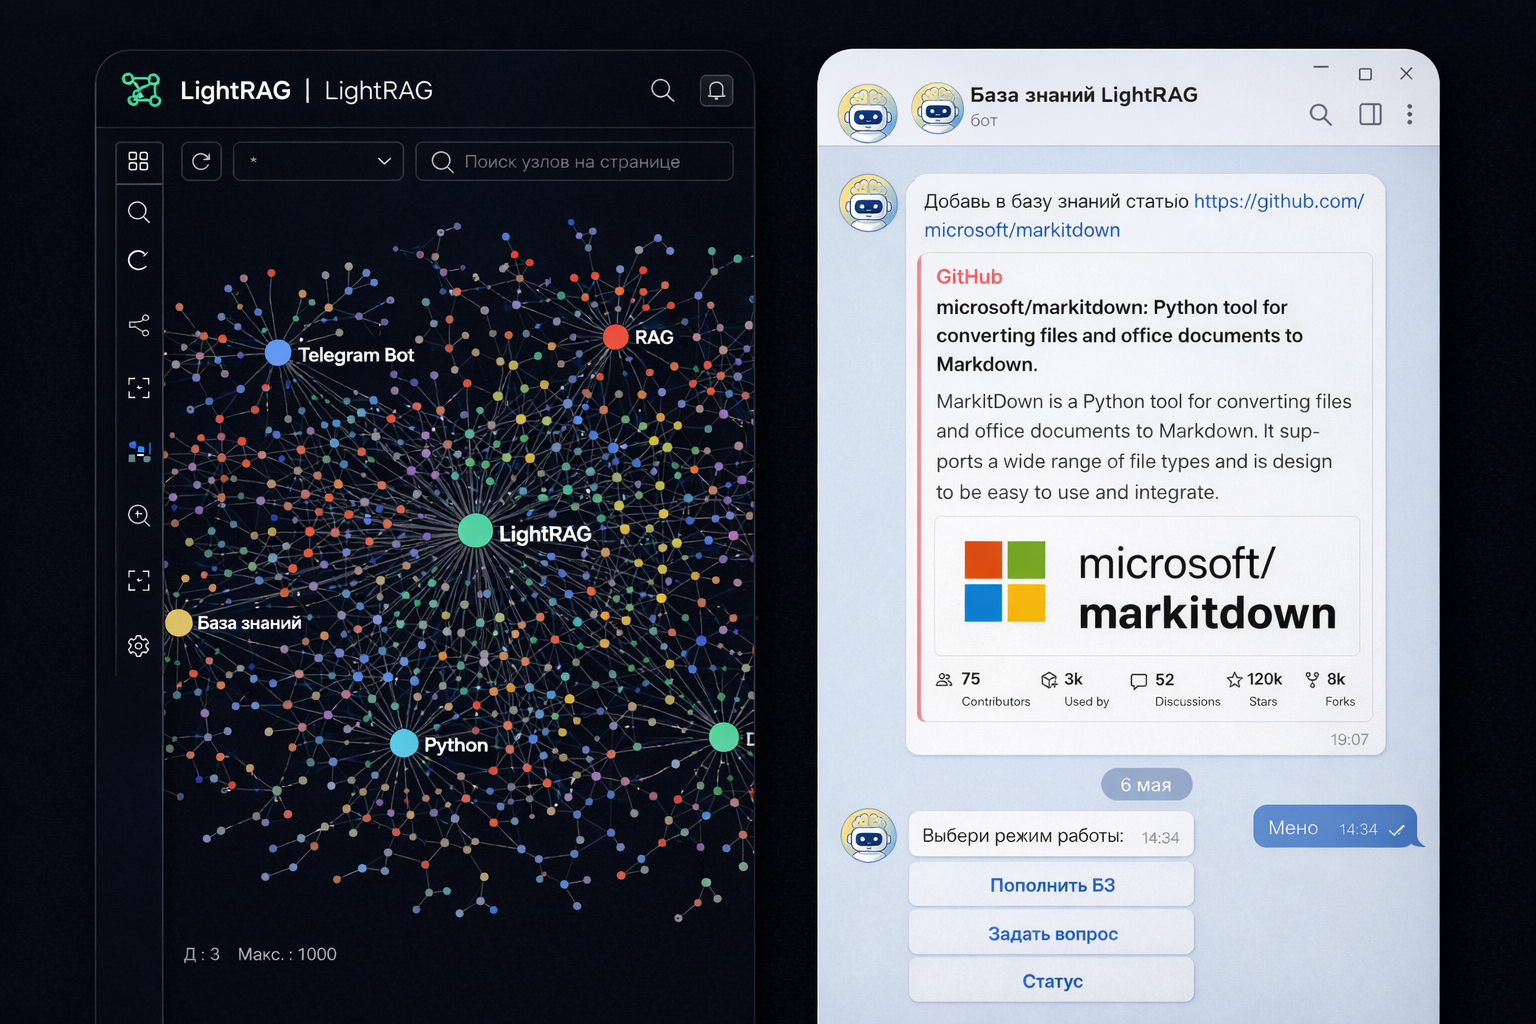Image resolution: width=1536 pixels, height=1024 pixels.
Task: Click the sent Меню message bubble
Action: coord(1336,827)
